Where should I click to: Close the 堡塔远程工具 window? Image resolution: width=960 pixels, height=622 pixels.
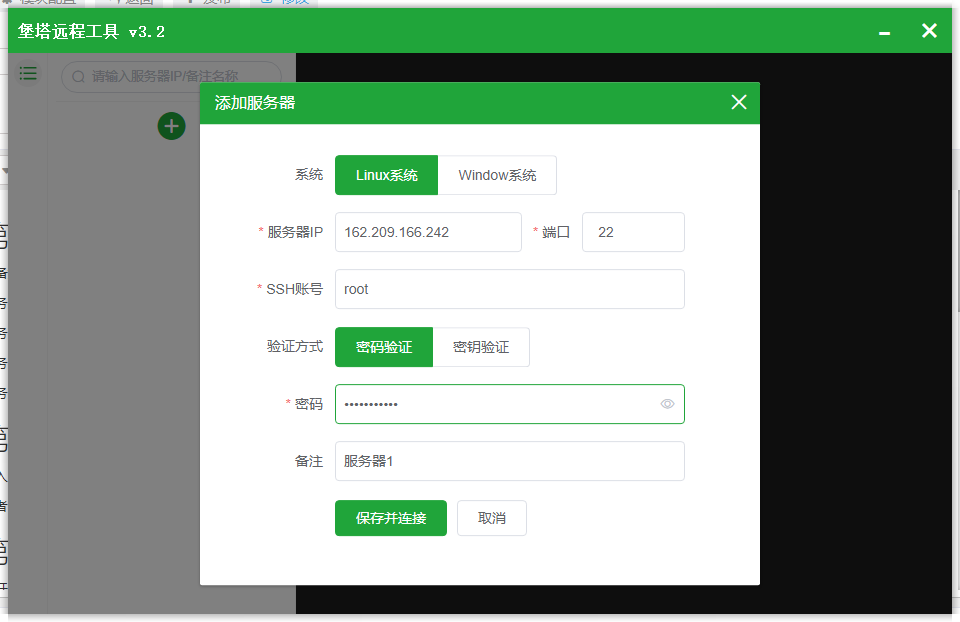[x=929, y=31]
